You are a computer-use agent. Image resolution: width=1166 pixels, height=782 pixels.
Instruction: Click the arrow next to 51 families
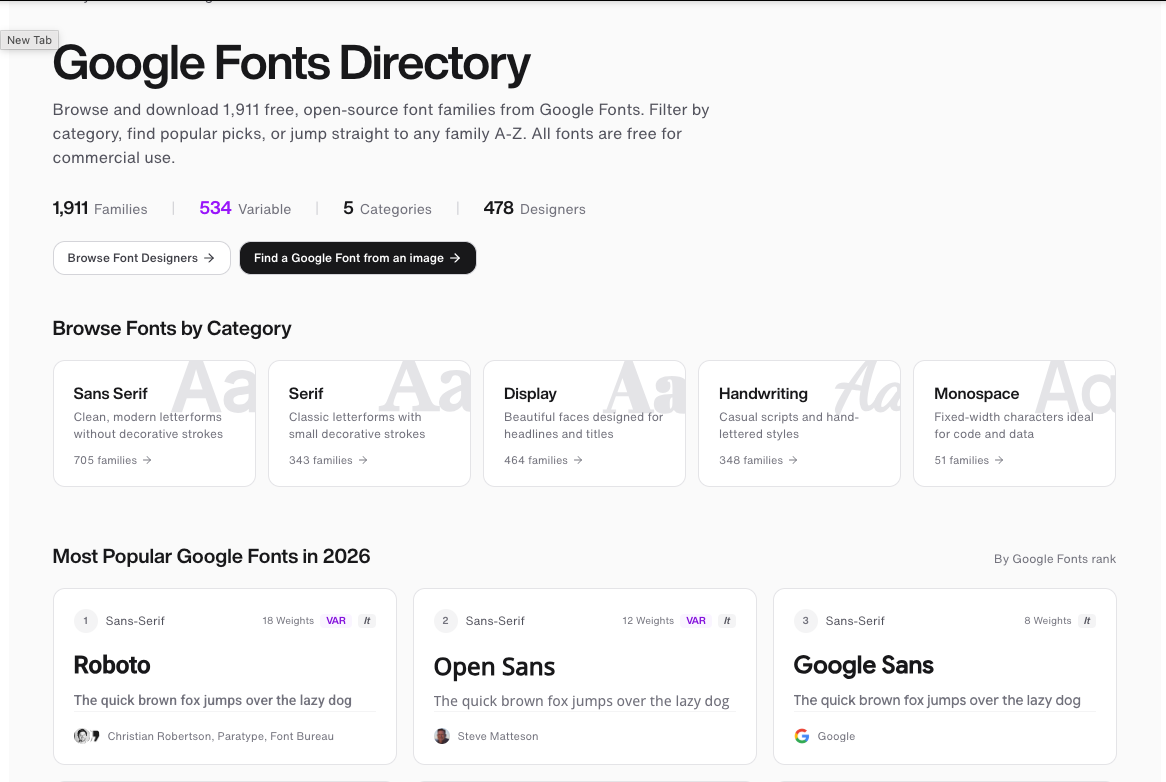click(999, 460)
